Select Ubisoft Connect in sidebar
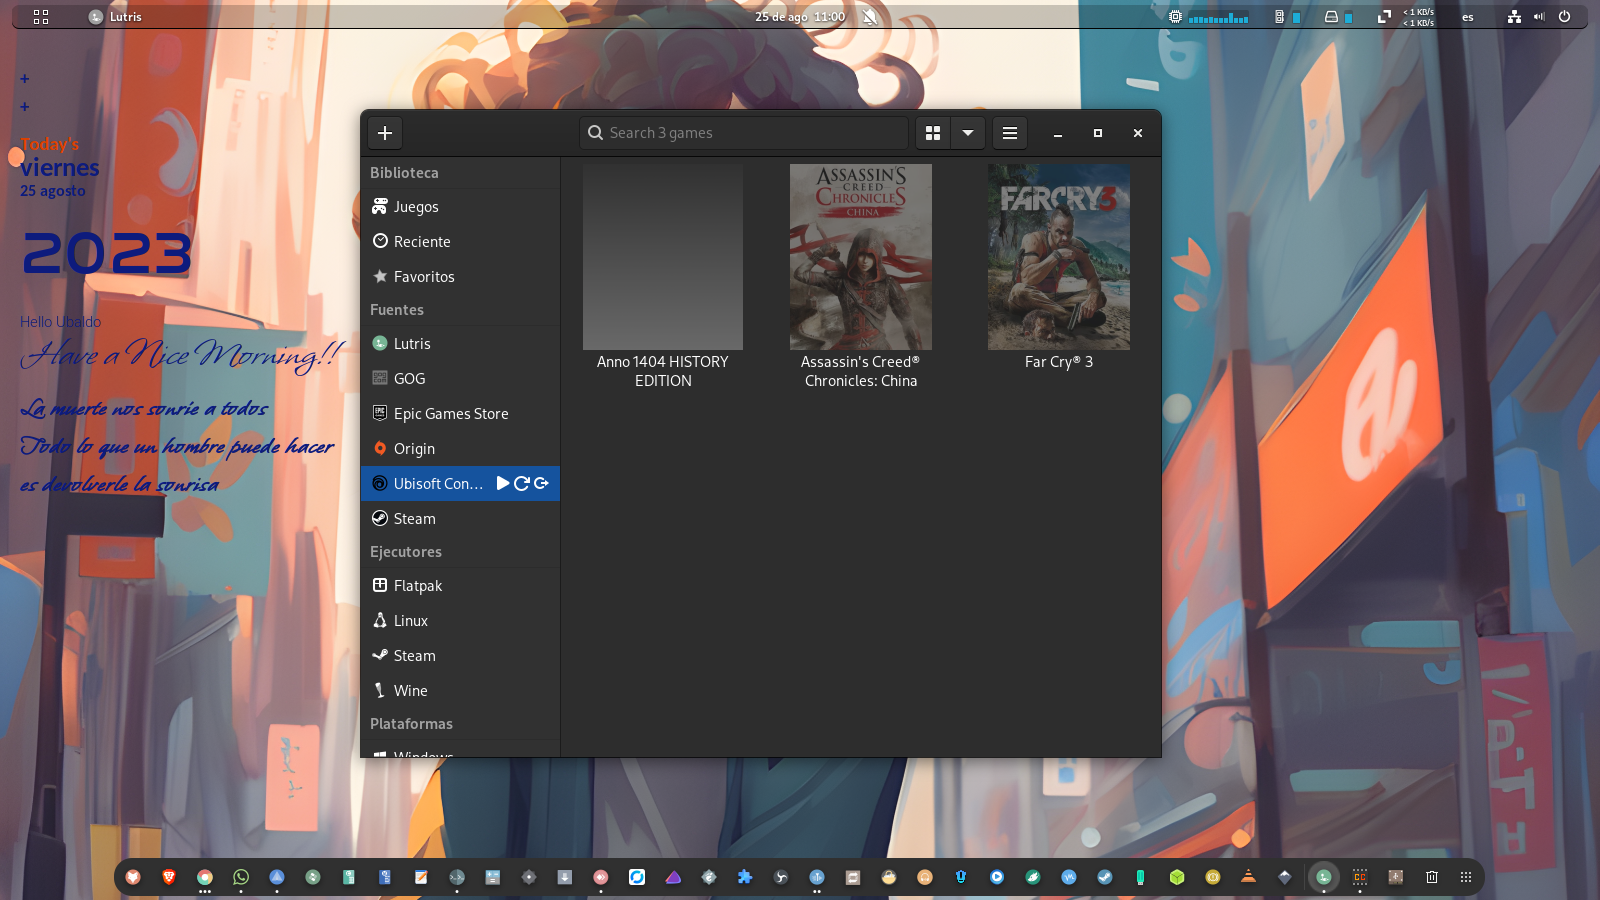Viewport: 1600px width, 900px height. [x=460, y=484]
